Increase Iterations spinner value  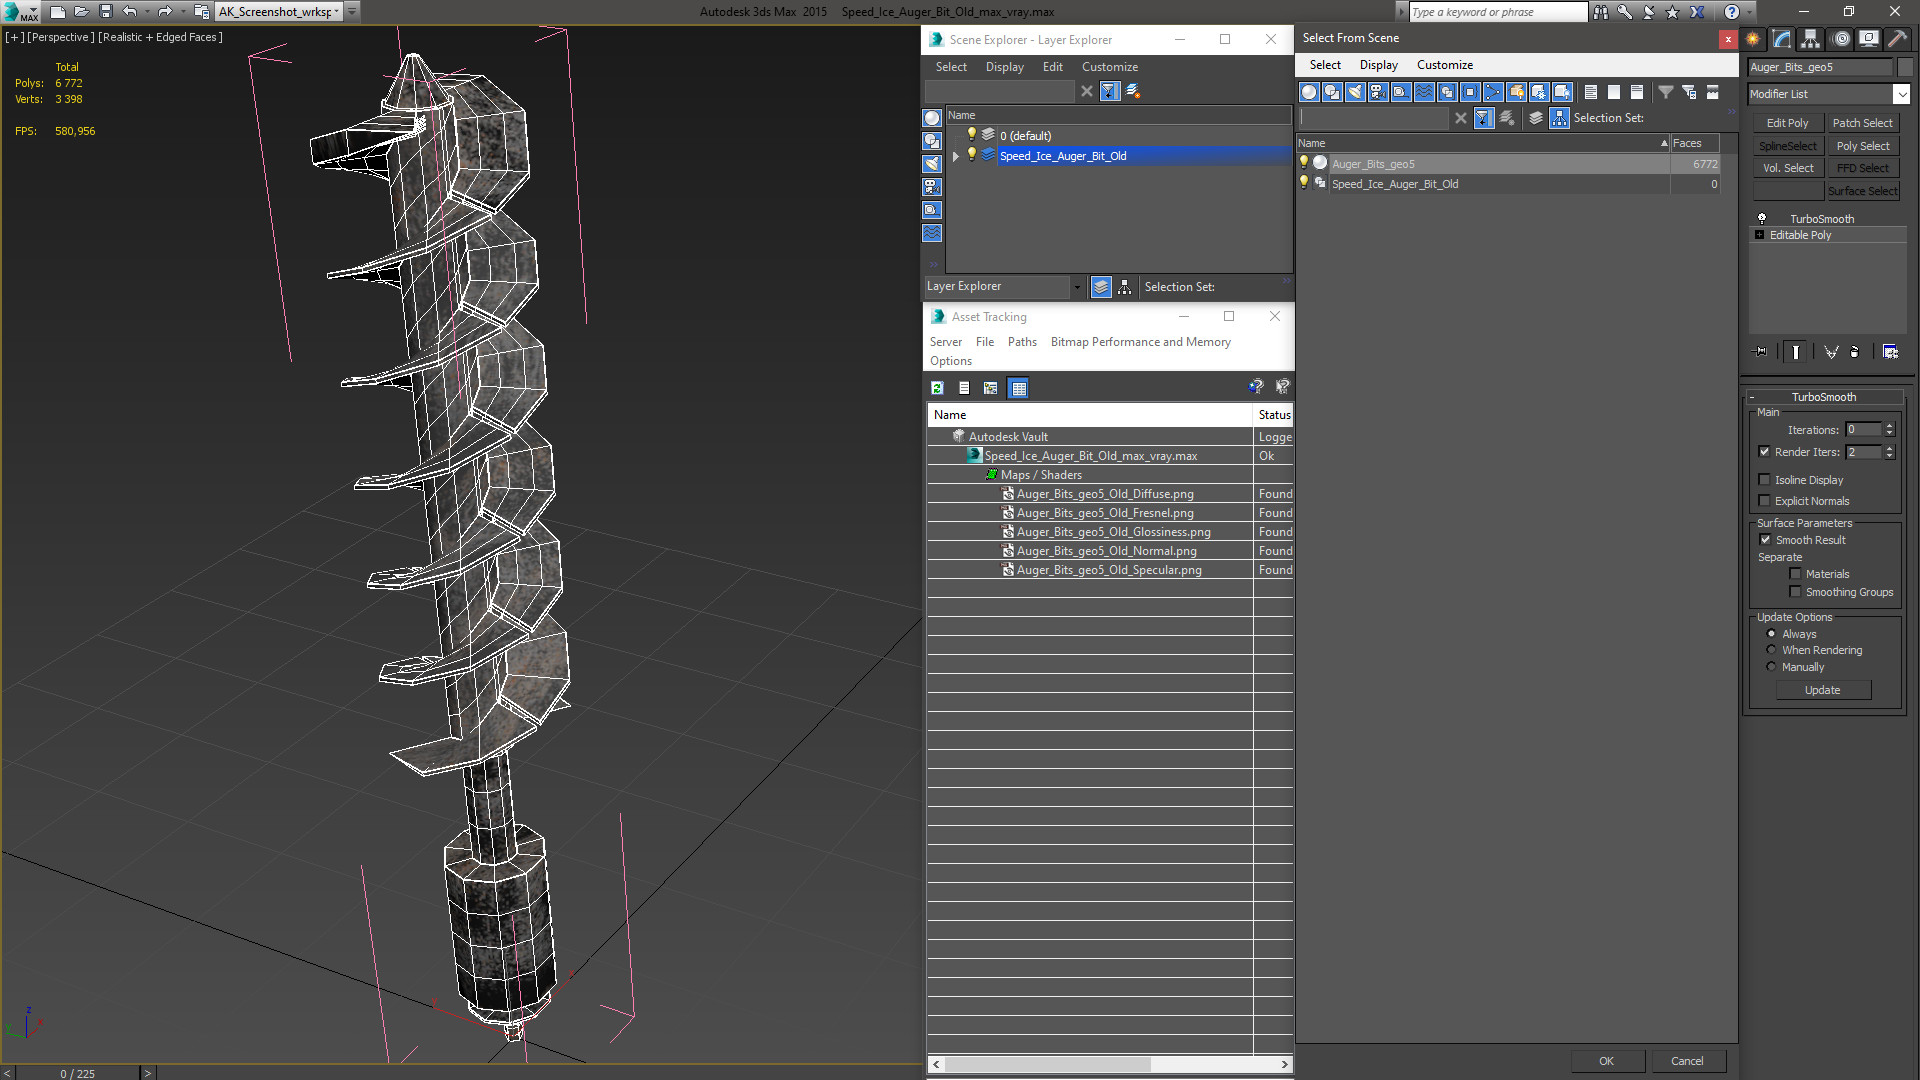[1889, 426]
